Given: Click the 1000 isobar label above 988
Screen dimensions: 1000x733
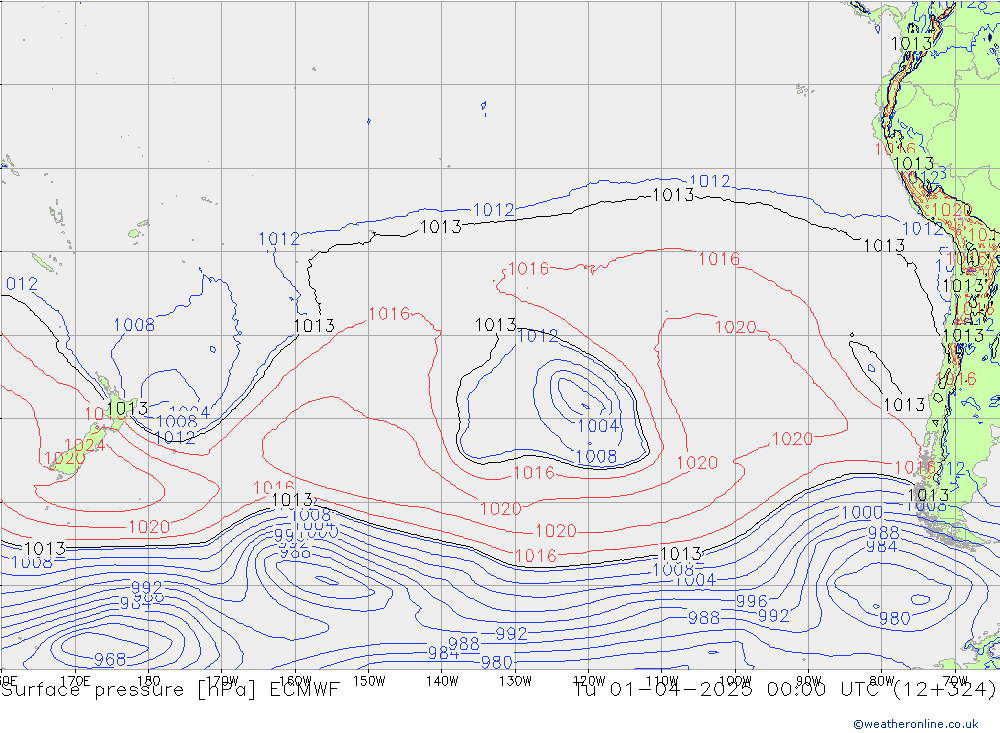Looking at the screenshot, I should point(862,513).
